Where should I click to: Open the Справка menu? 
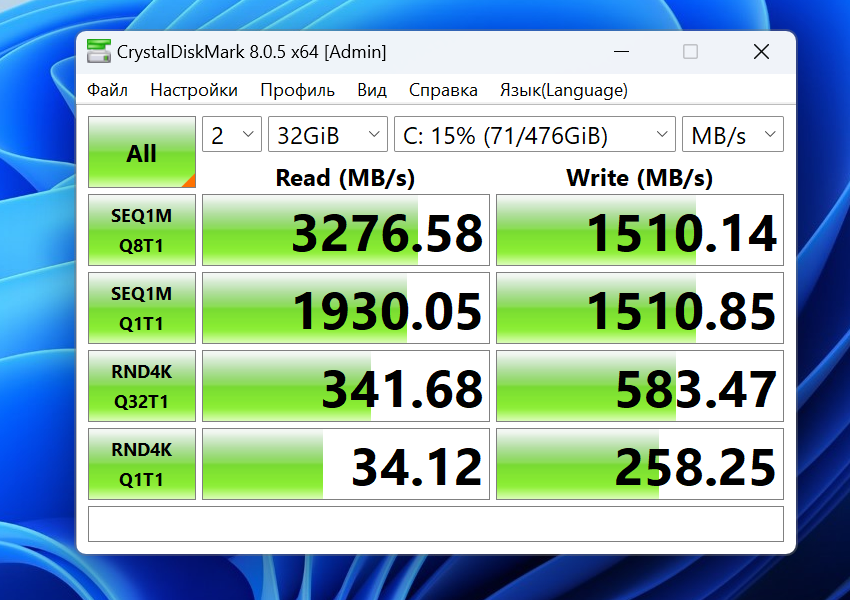[443, 90]
